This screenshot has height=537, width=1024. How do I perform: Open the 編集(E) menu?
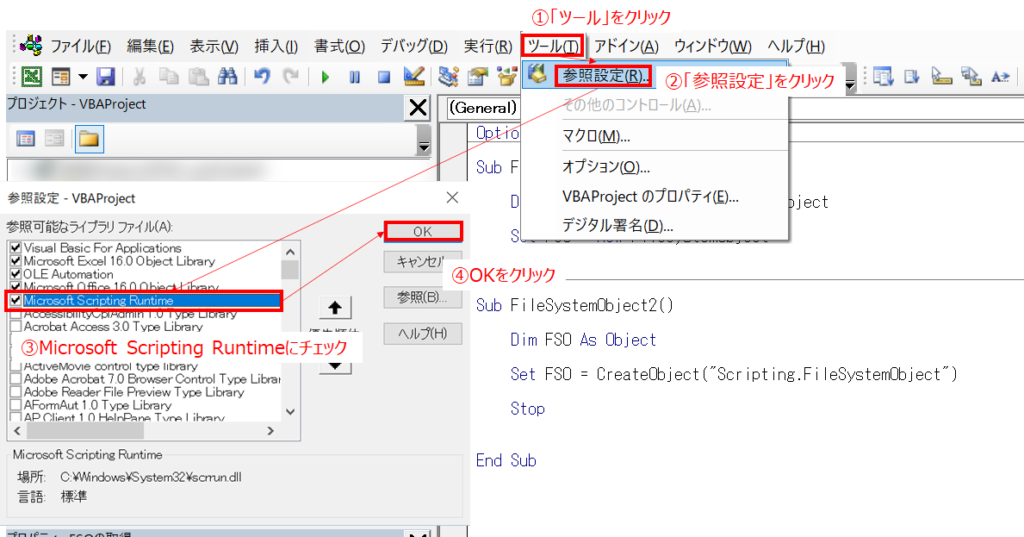coord(150,46)
